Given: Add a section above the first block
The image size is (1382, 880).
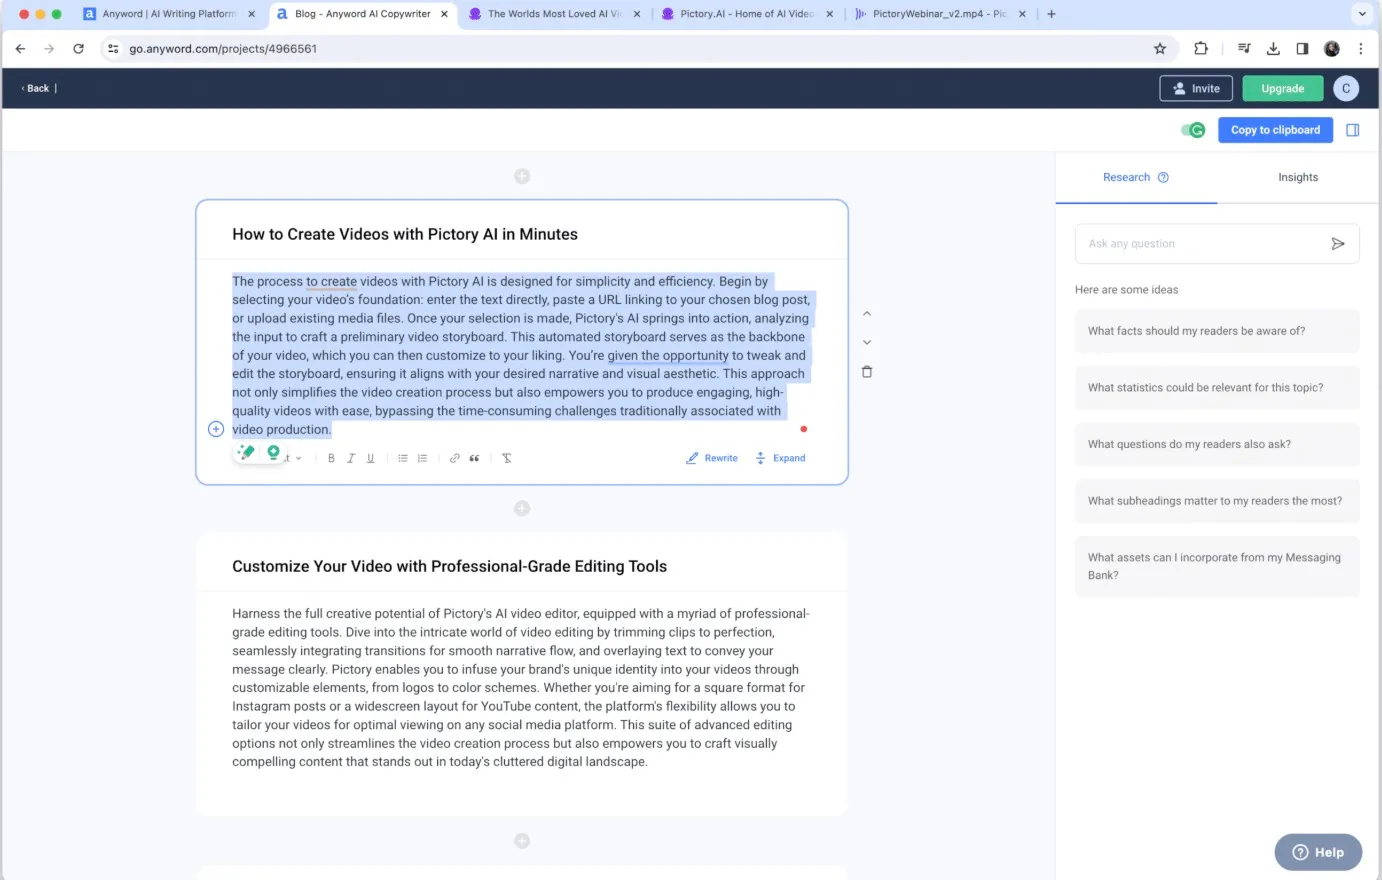Looking at the screenshot, I should [522, 176].
